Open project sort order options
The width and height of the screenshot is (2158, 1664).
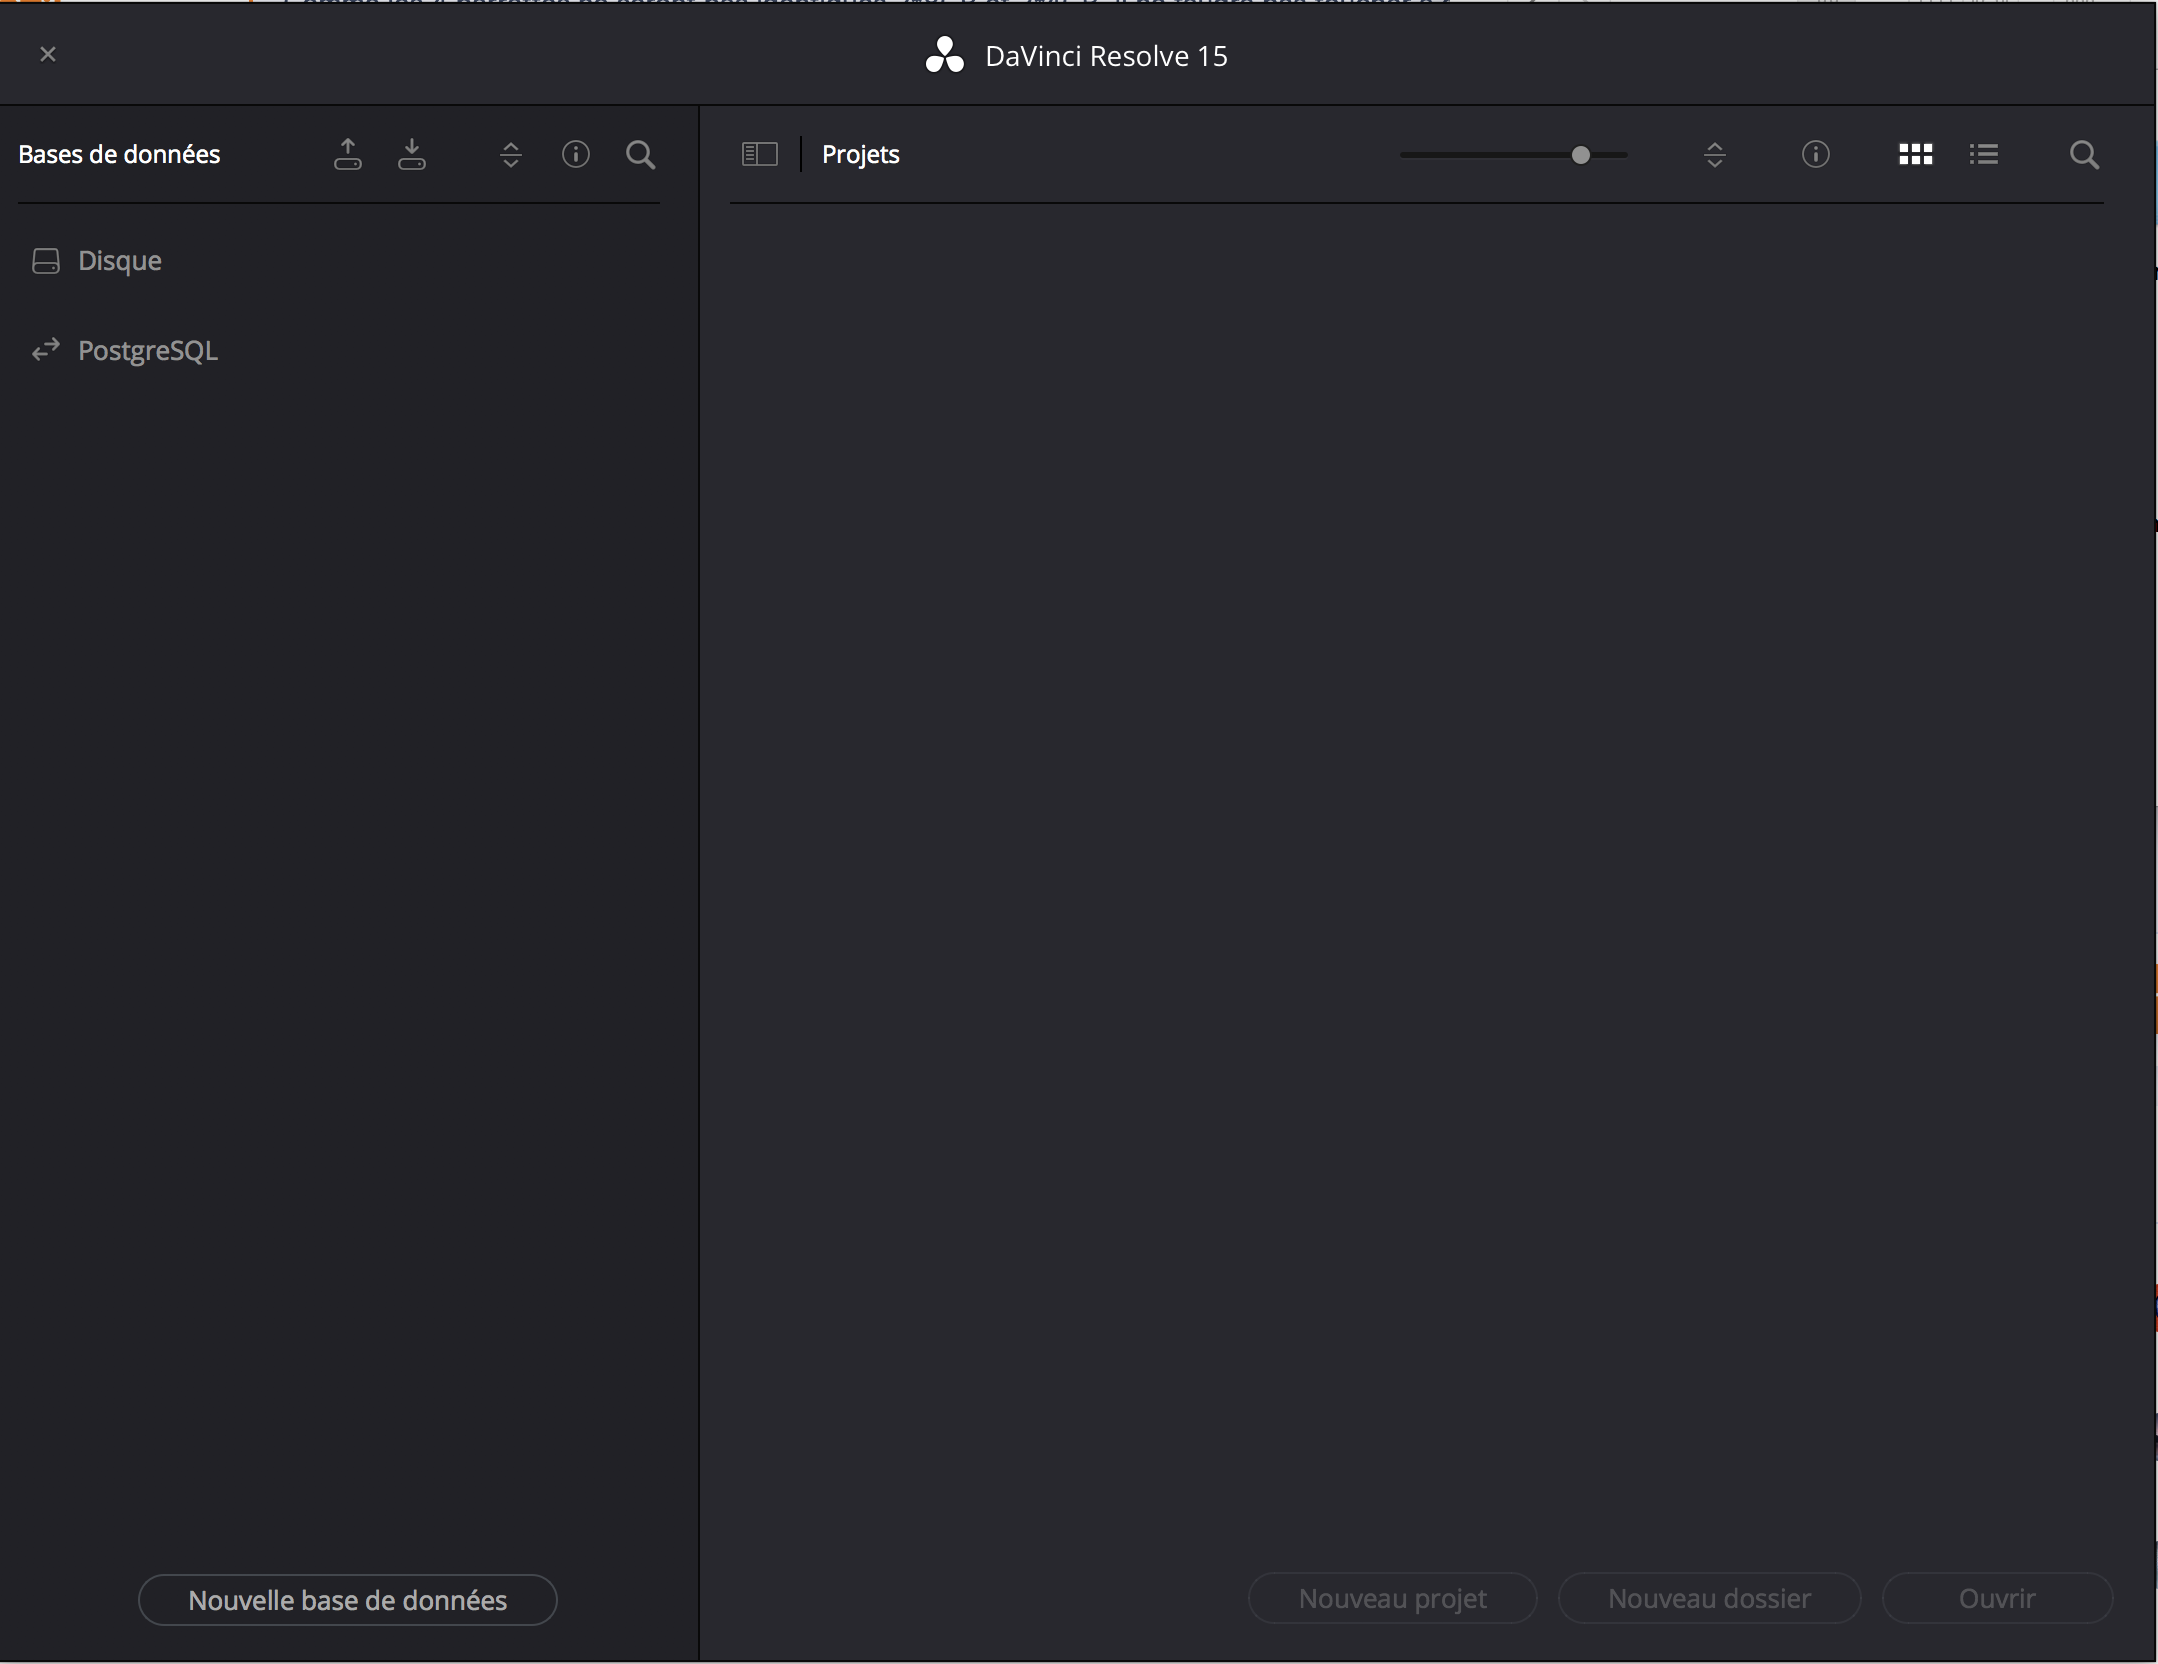[x=1714, y=154]
